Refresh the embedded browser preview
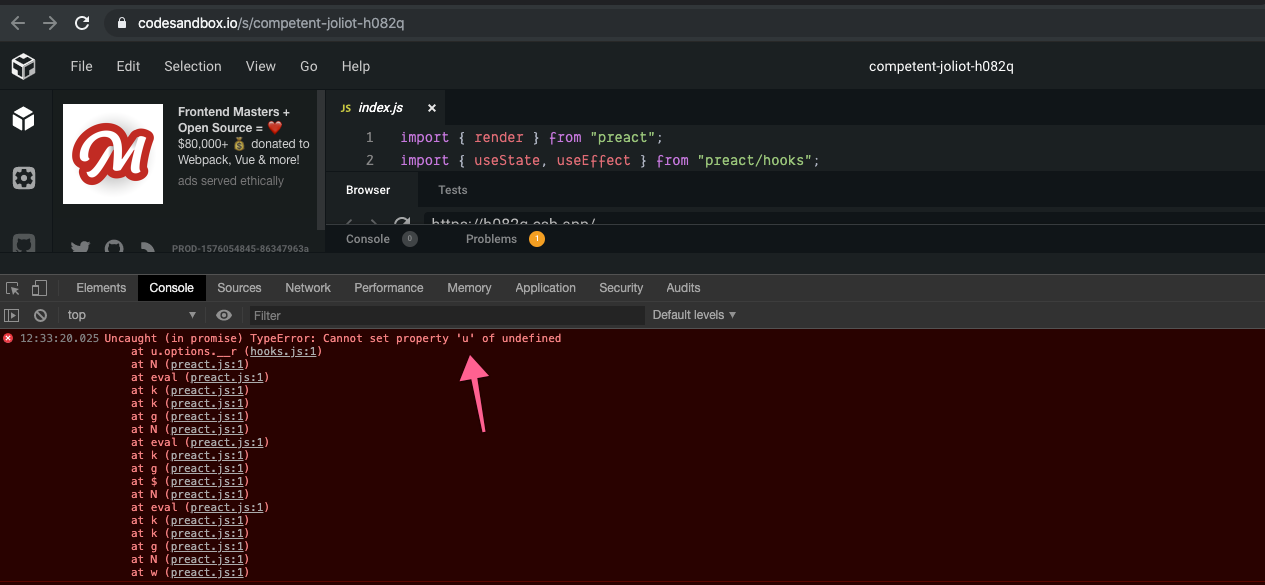1265x585 pixels. coord(403,221)
